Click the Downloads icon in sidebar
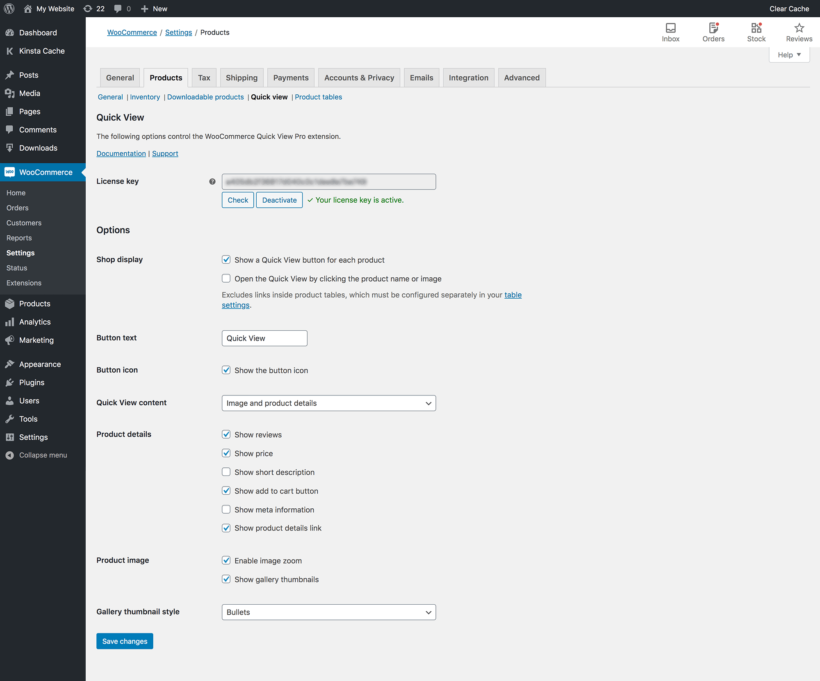 [9, 148]
